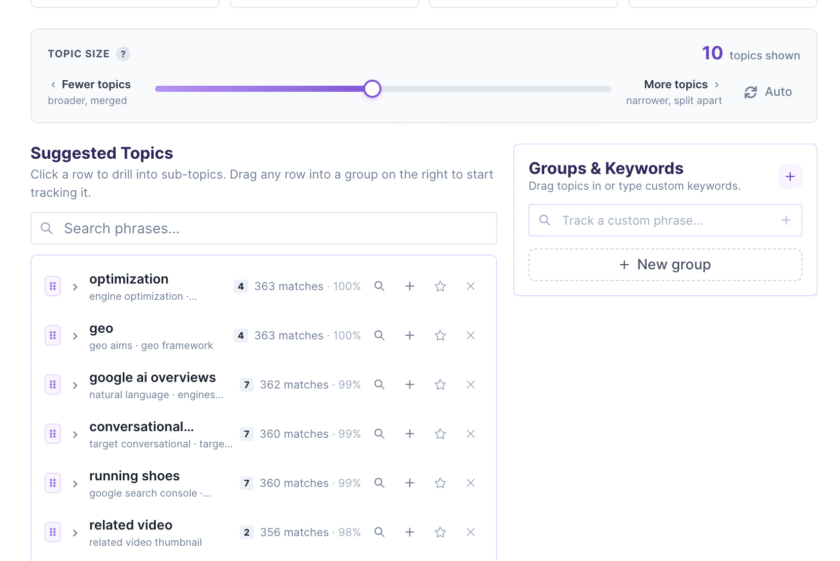The image size is (840, 561).
Task: Expand the running shoes sub-topics
Action: coord(75,484)
